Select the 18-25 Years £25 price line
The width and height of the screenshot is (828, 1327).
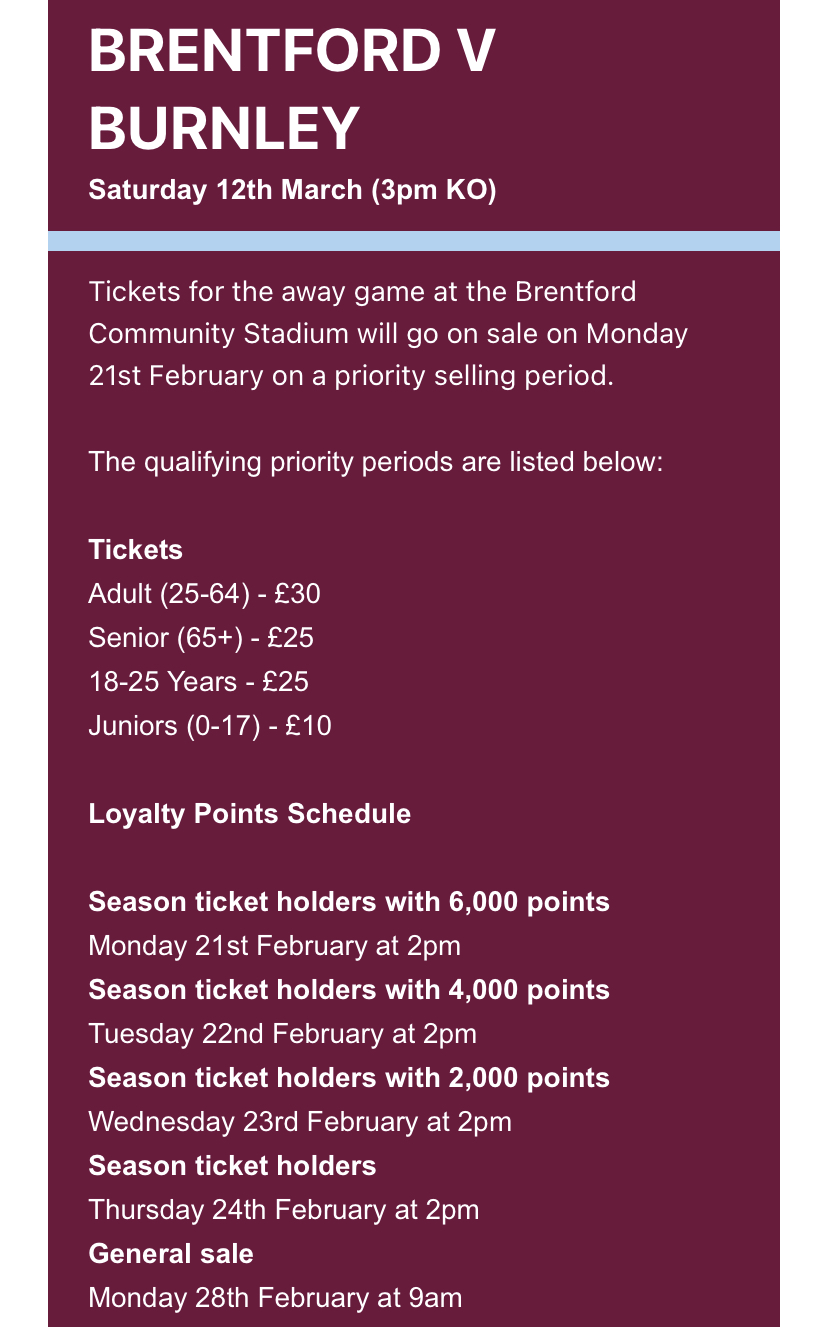[x=198, y=682]
